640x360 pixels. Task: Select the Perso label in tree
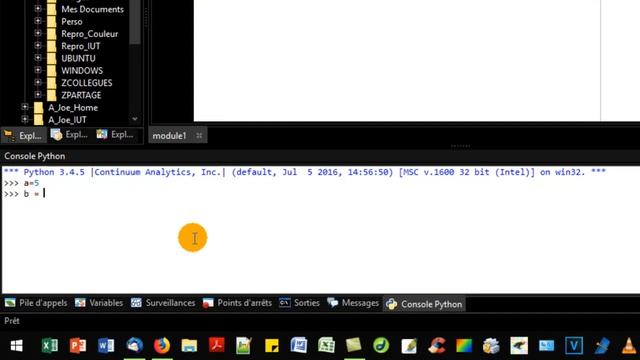click(72, 22)
